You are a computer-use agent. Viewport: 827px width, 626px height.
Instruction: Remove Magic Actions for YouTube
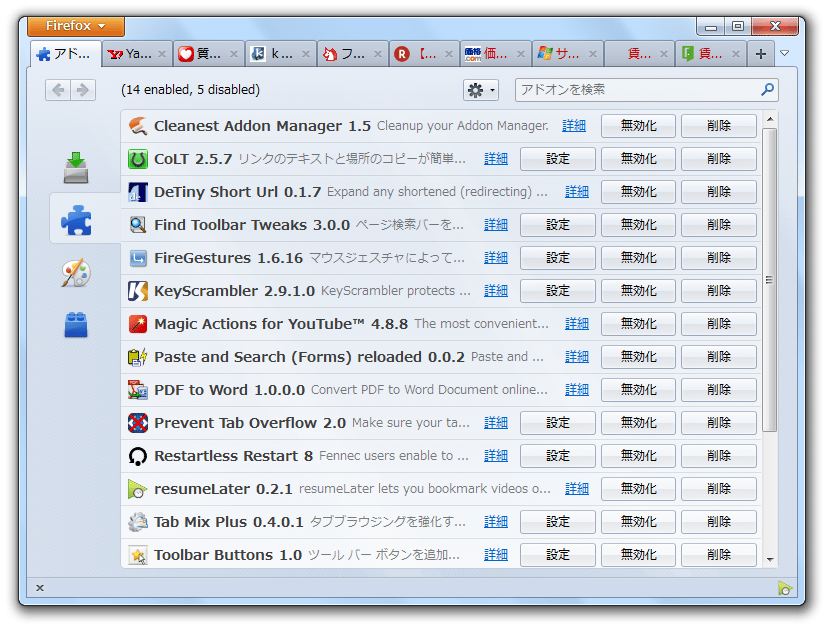(x=719, y=324)
